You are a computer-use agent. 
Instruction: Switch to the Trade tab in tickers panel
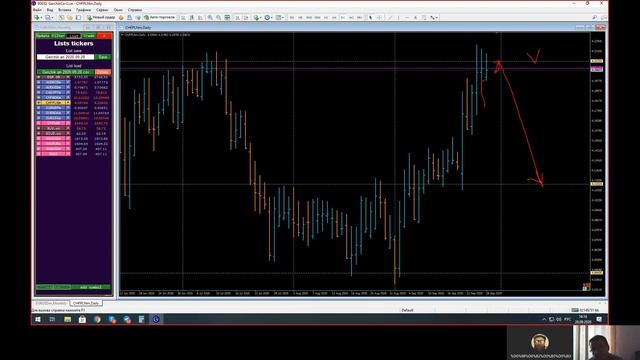[x=89, y=36]
